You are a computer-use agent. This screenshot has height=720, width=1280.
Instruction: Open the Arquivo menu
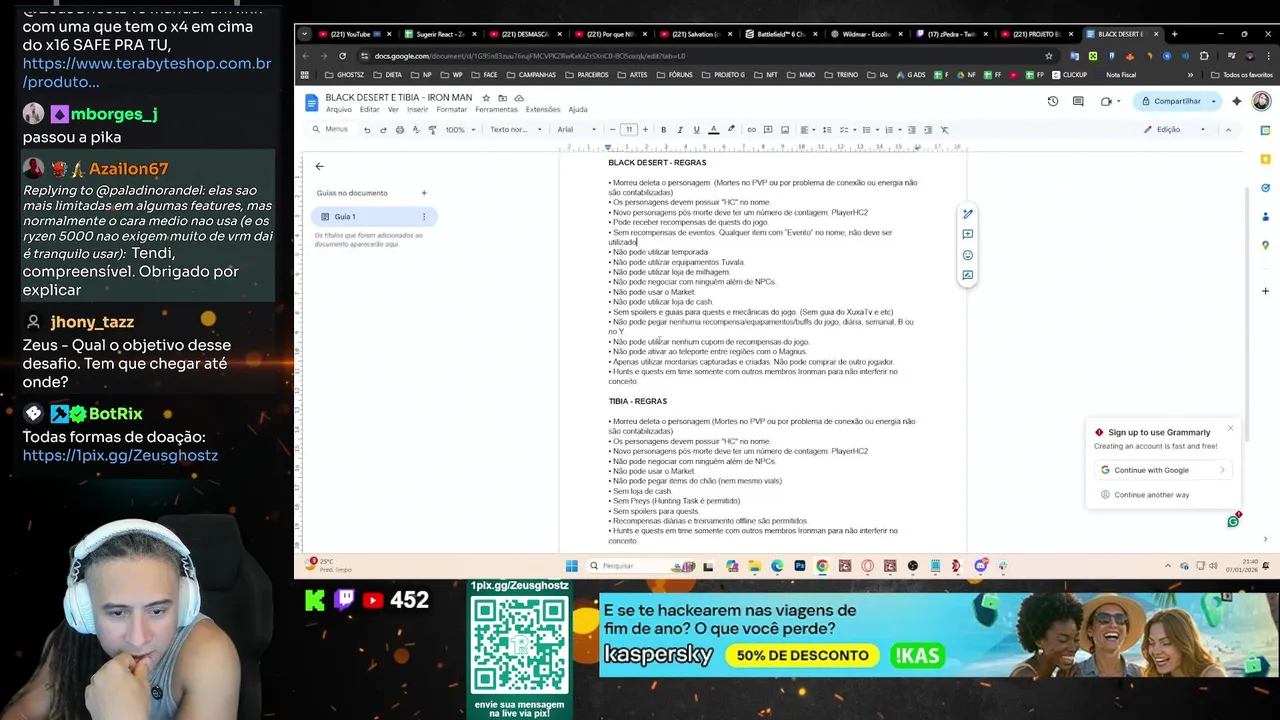[x=338, y=109]
